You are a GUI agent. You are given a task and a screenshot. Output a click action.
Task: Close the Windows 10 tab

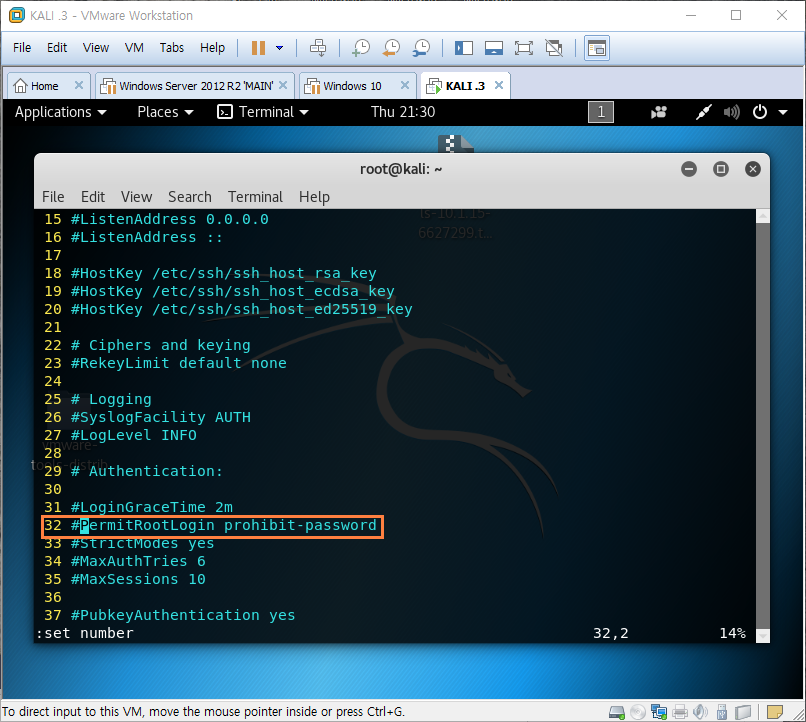(405, 85)
